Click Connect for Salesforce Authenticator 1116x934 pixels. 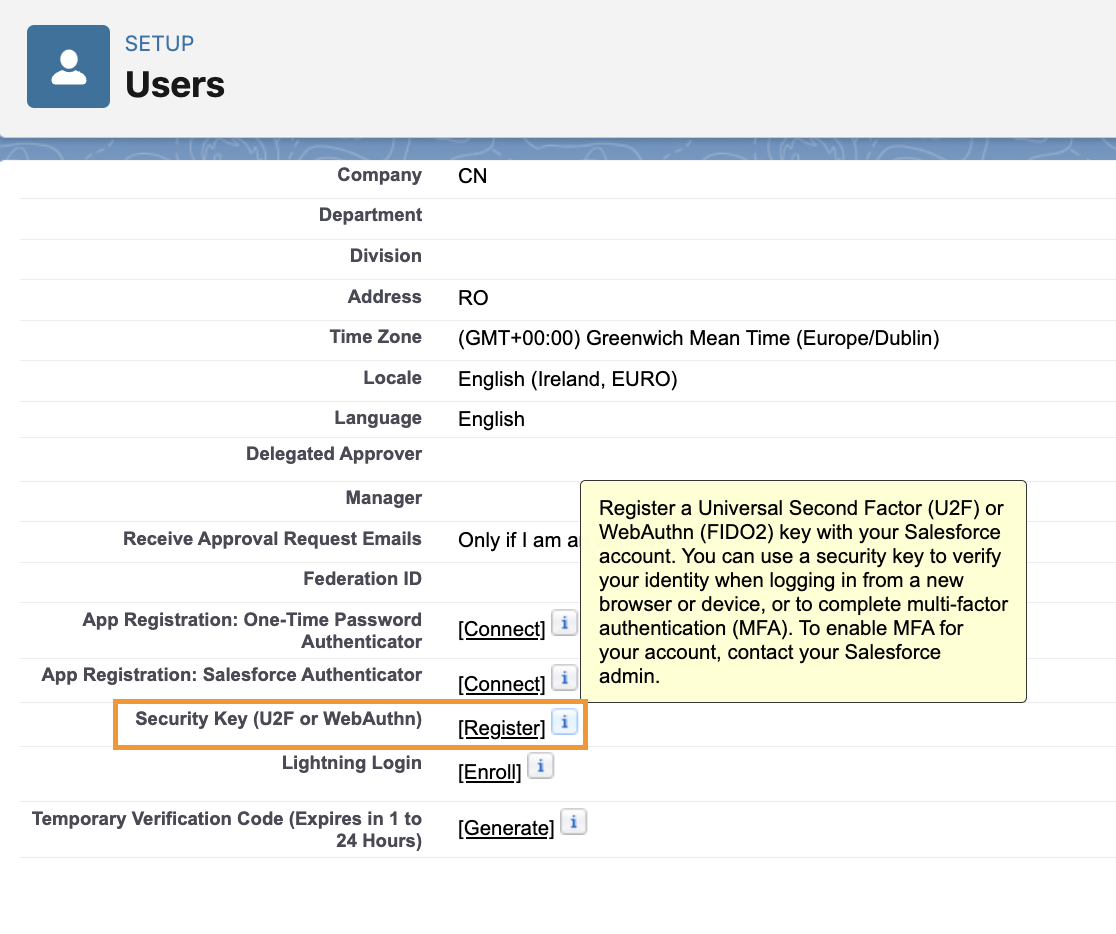[502, 684]
